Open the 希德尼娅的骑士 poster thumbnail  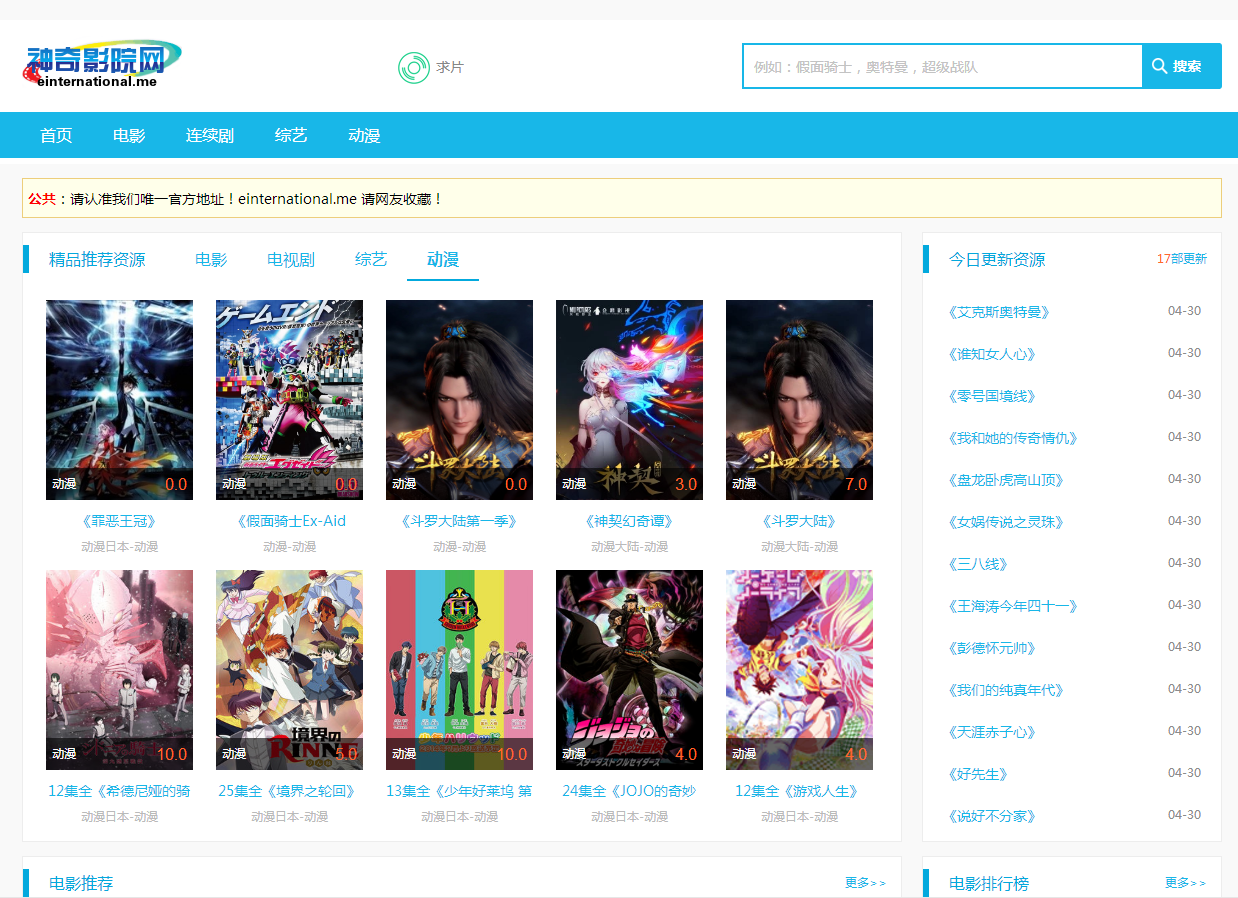(x=119, y=670)
